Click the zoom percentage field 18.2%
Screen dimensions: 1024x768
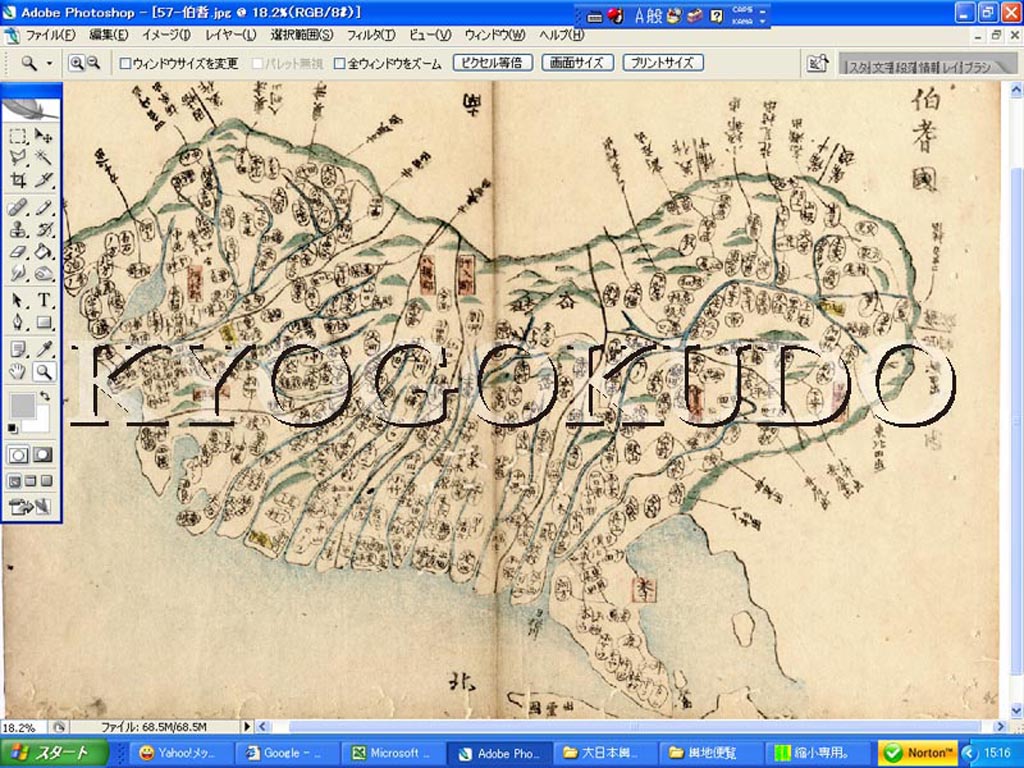point(25,727)
